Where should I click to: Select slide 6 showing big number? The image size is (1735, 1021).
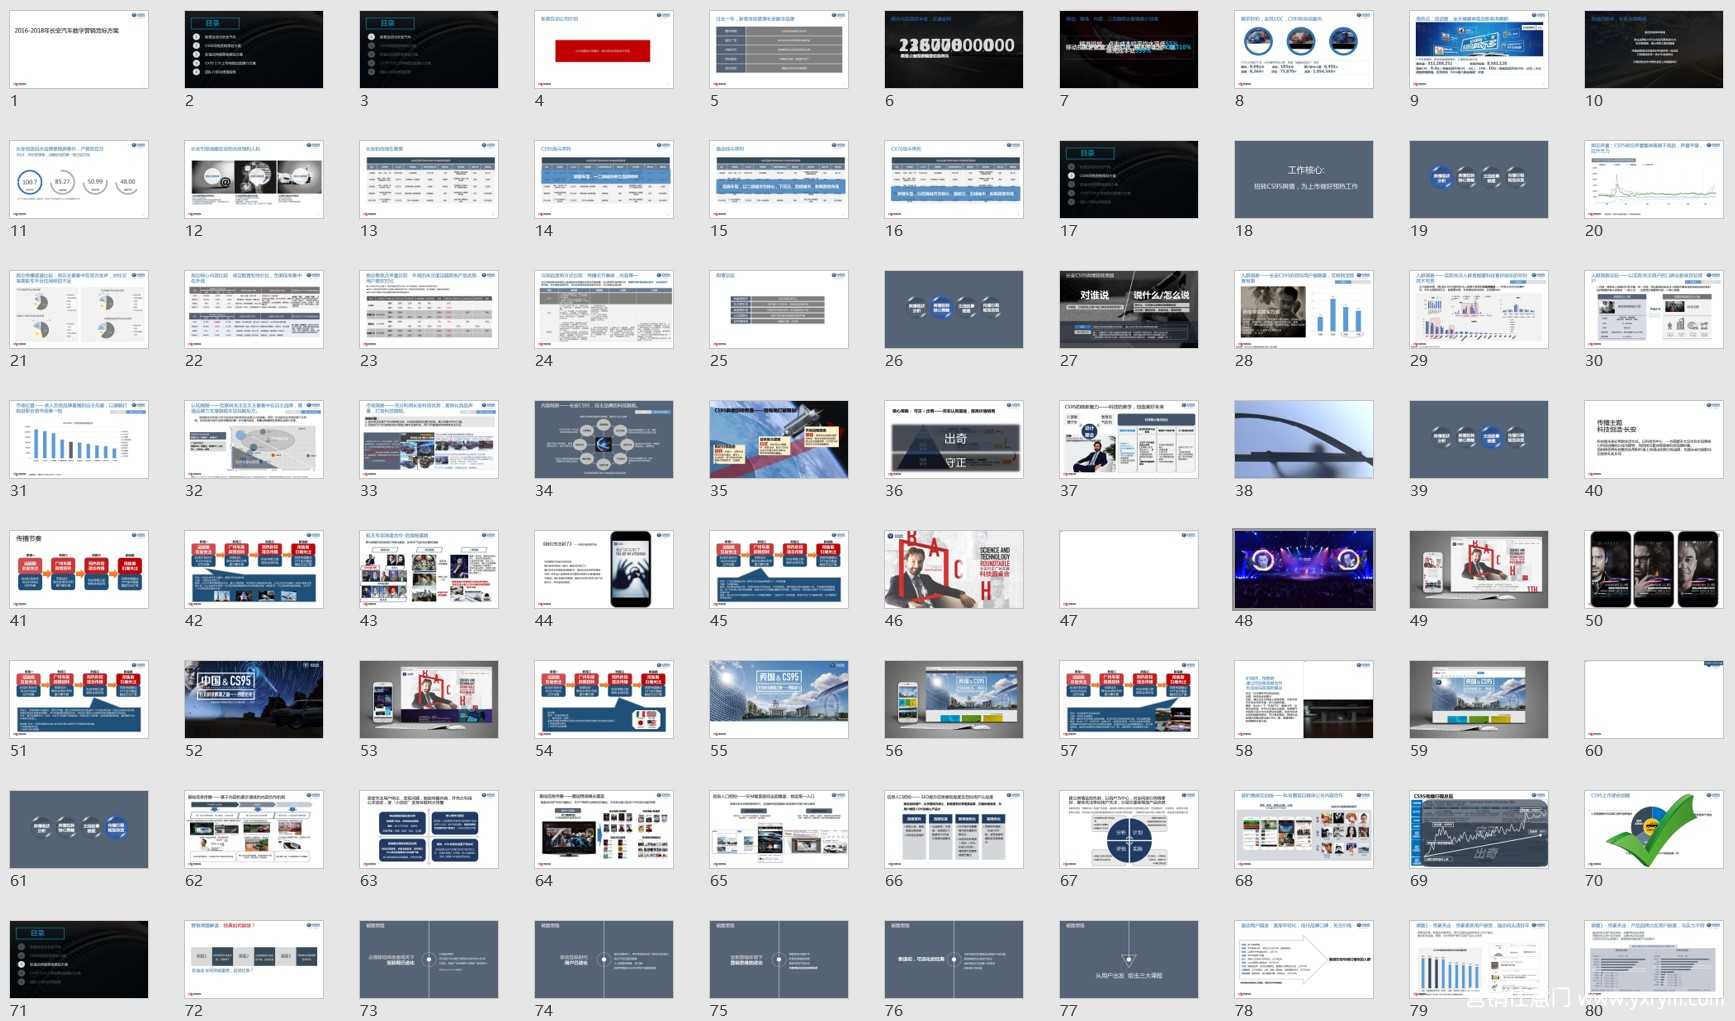954,49
